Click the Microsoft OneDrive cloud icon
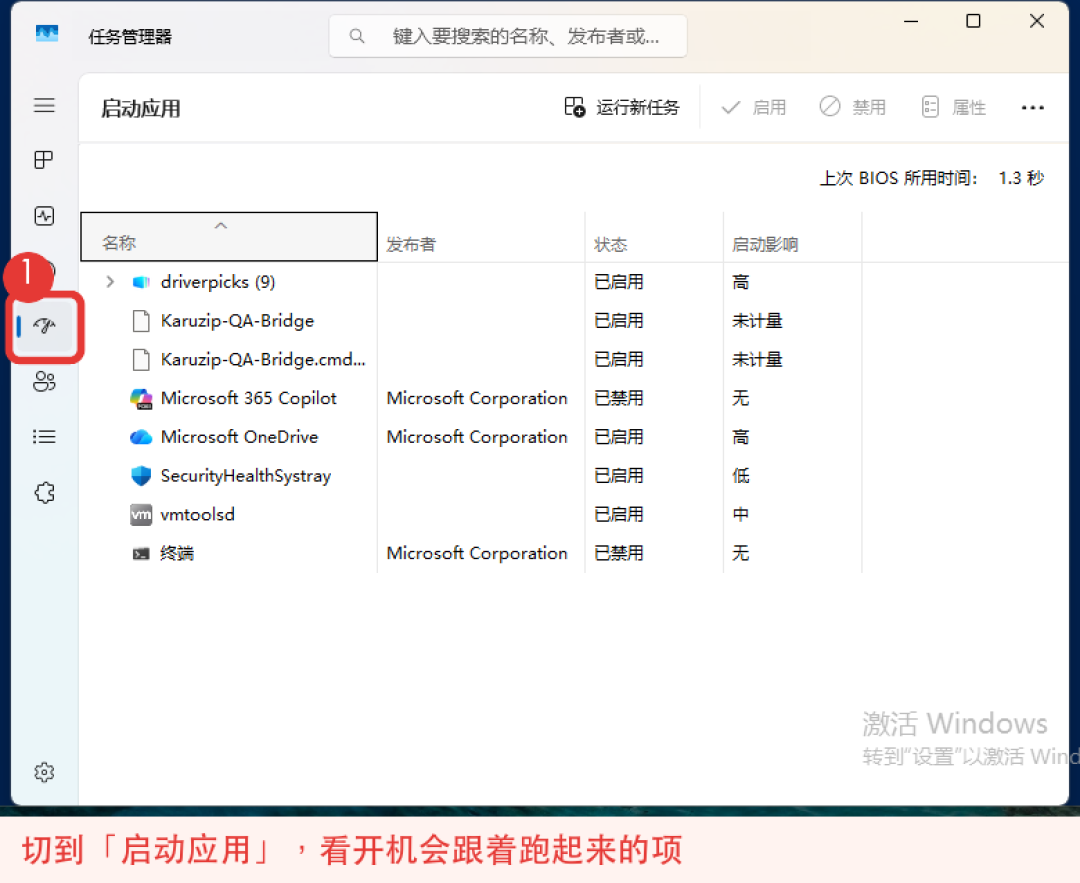This screenshot has width=1080, height=883. (141, 437)
